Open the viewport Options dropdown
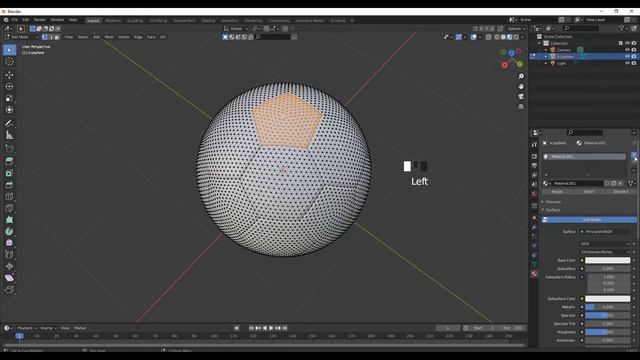Viewport: 640px width, 360px height. click(516, 29)
